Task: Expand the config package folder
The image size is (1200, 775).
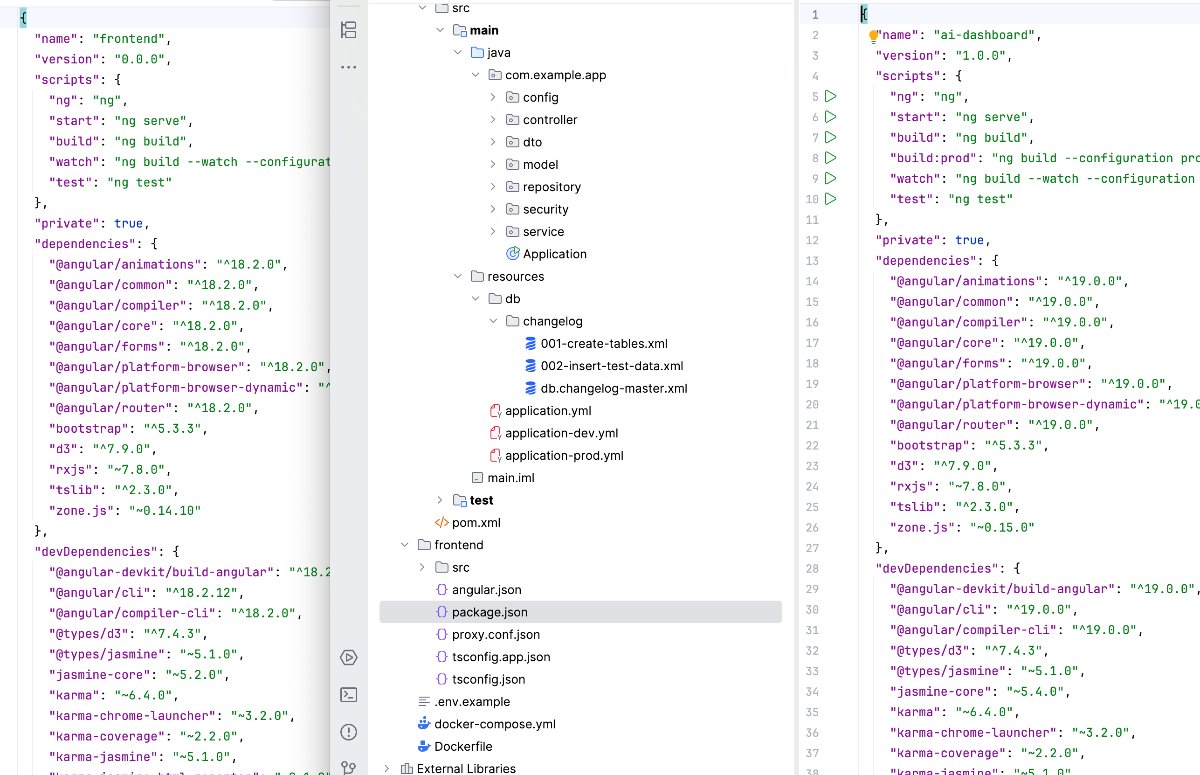Action: [x=493, y=97]
